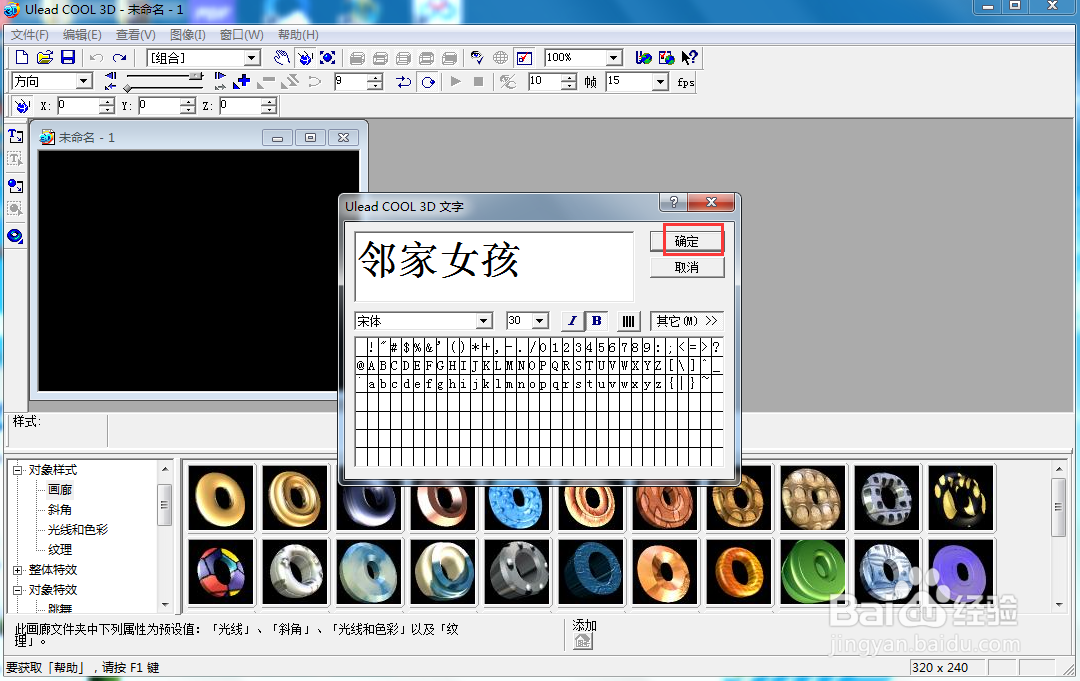Click the text input showing 邻家女孩
1080x681 pixels.
[x=494, y=266]
